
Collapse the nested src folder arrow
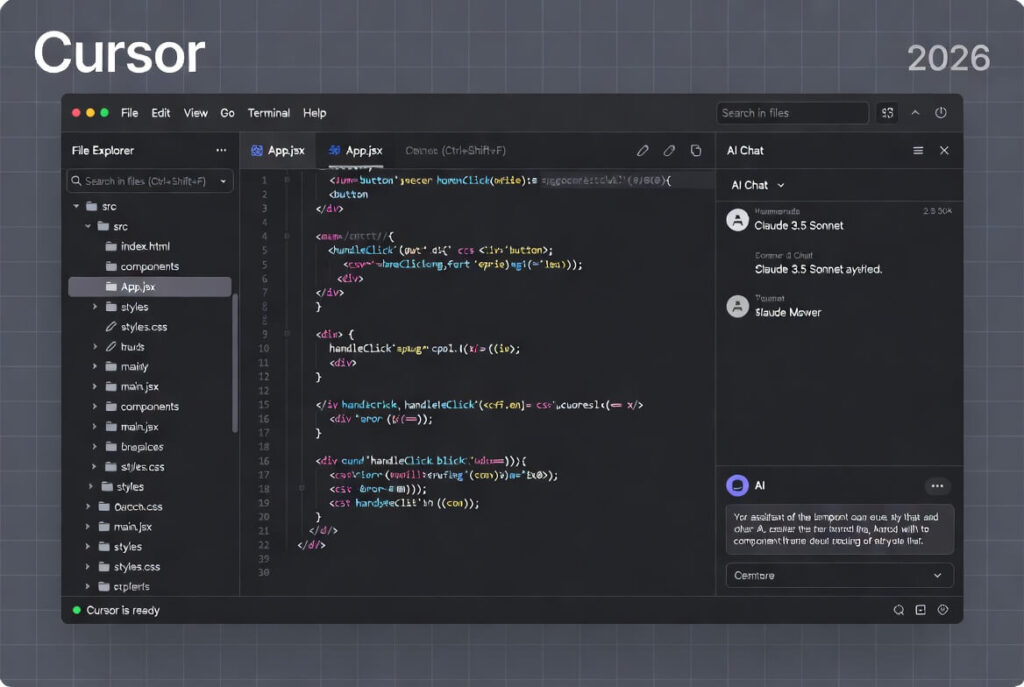pos(88,227)
